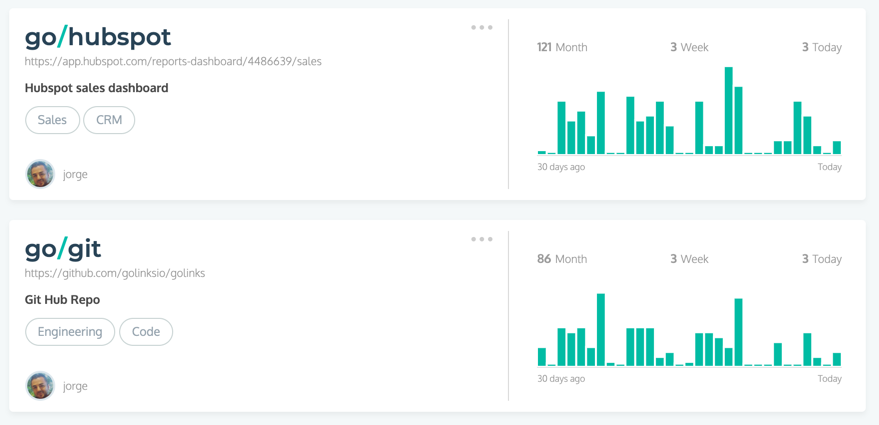Open the go/git golink title
This screenshot has width=879, height=425.
(x=63, y=250)
